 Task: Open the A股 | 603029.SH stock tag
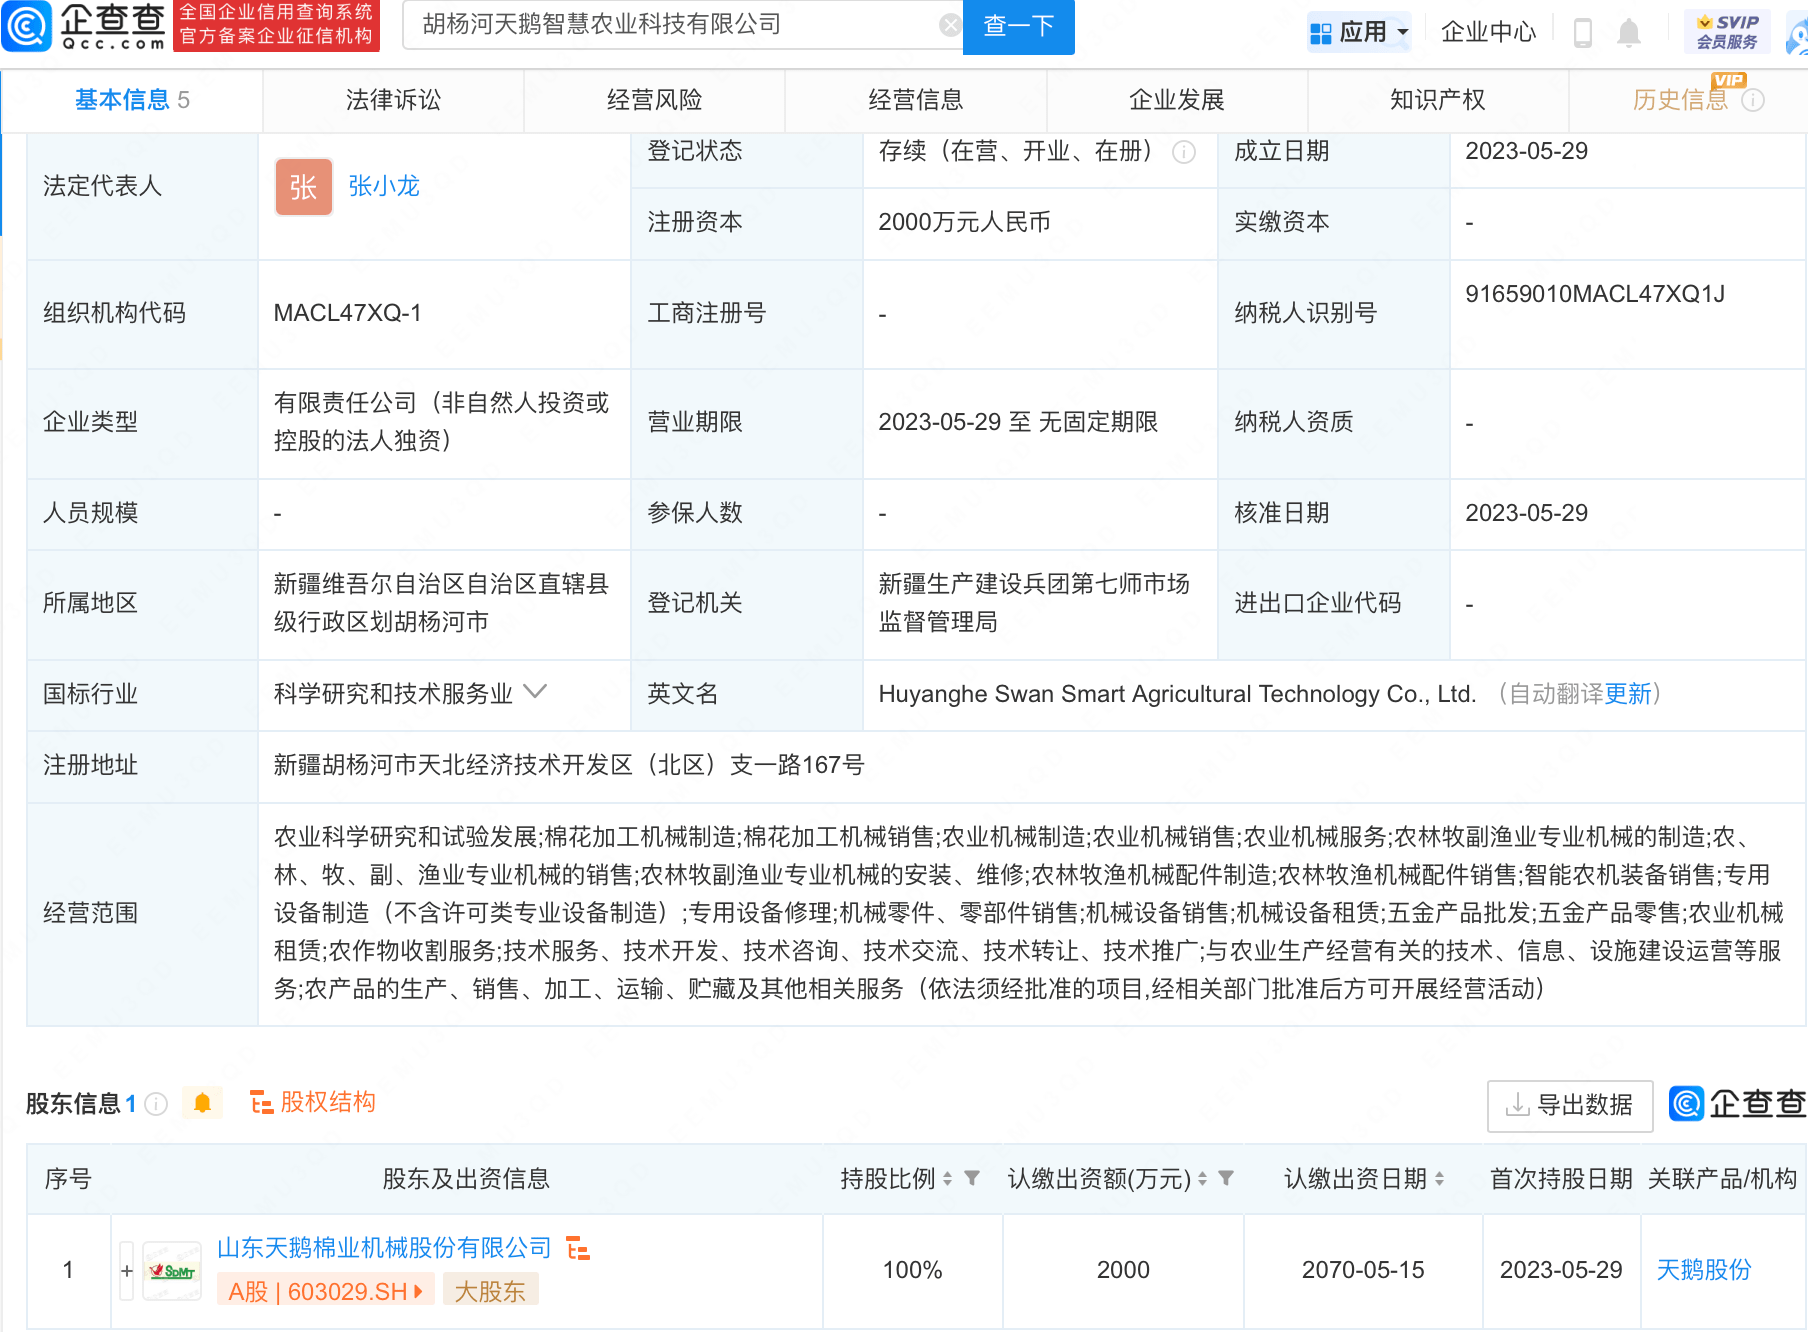[325, 1291]
